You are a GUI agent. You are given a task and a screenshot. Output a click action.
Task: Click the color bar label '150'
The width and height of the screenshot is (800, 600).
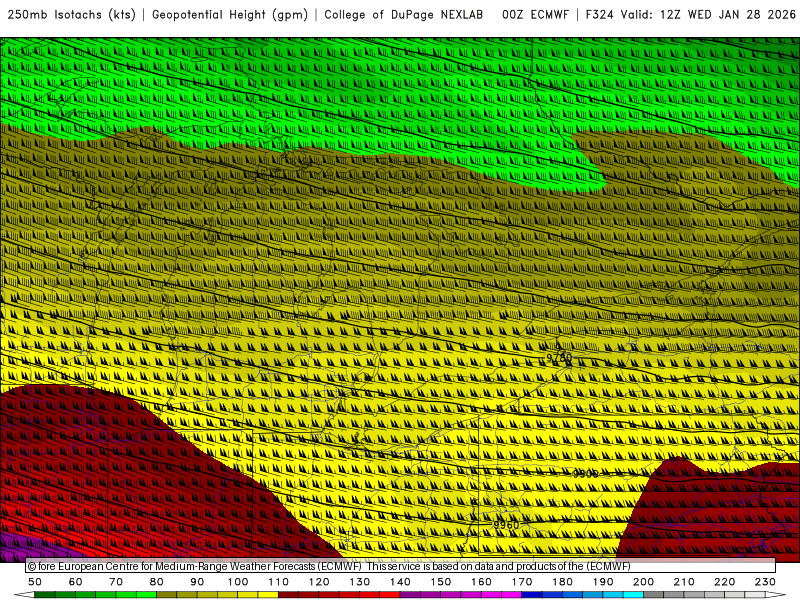(x=441, y=582)
